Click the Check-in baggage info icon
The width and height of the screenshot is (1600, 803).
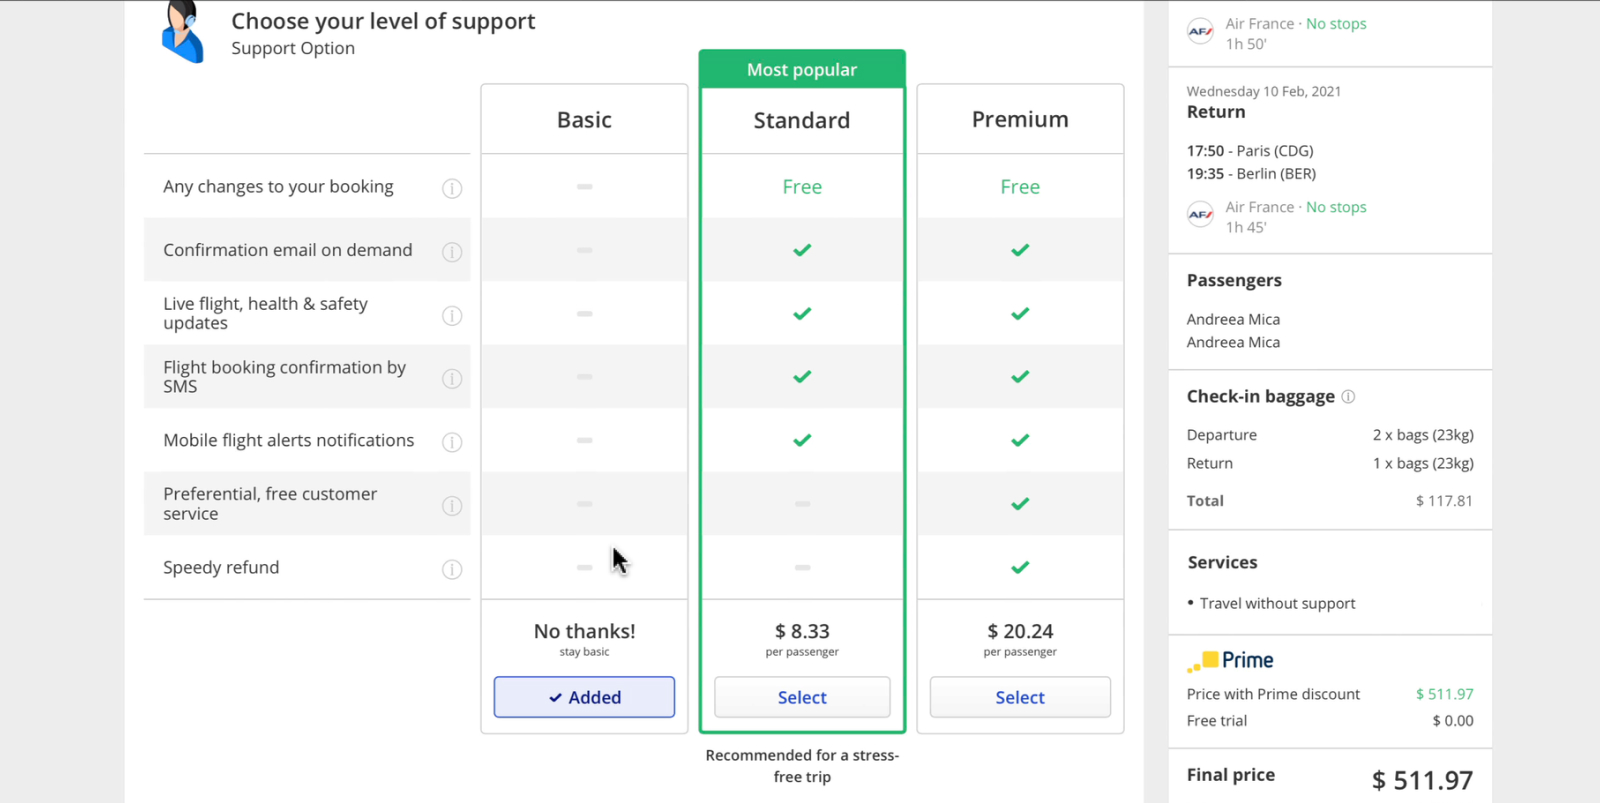[x=1348, y=397]
